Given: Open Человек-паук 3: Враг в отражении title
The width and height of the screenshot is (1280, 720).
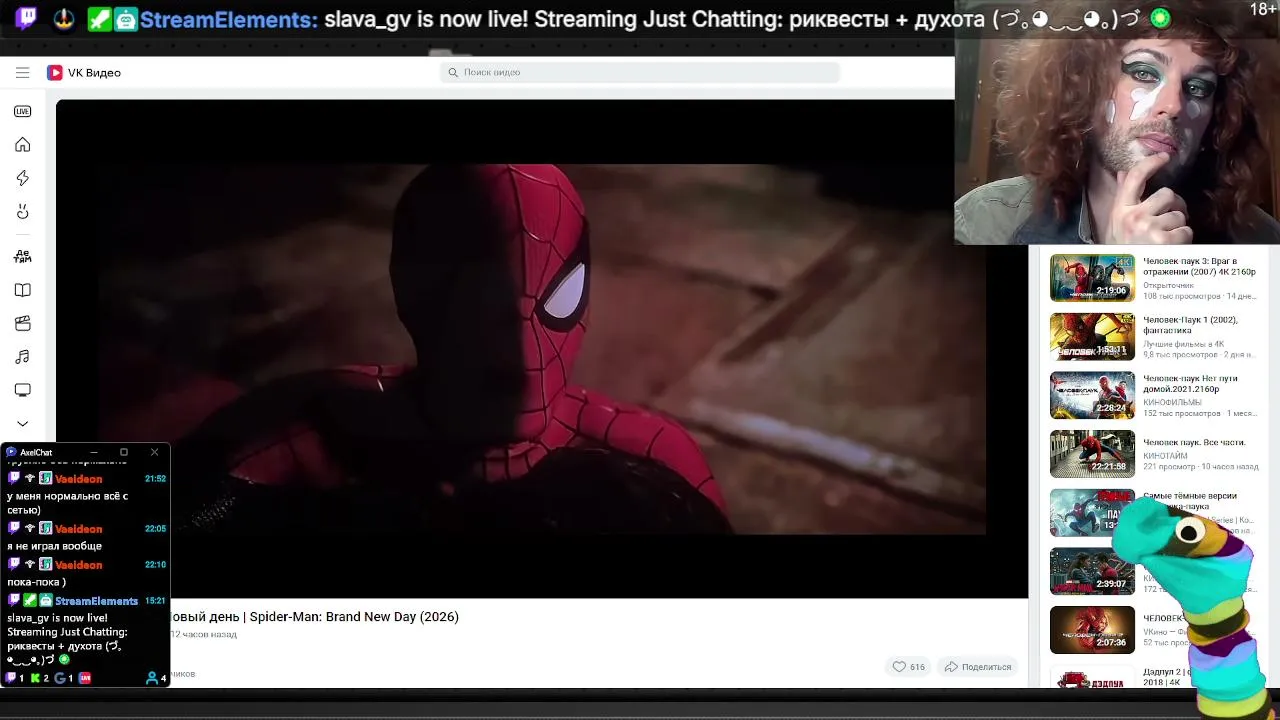Looking at the screenshot, I should 1199,266.
